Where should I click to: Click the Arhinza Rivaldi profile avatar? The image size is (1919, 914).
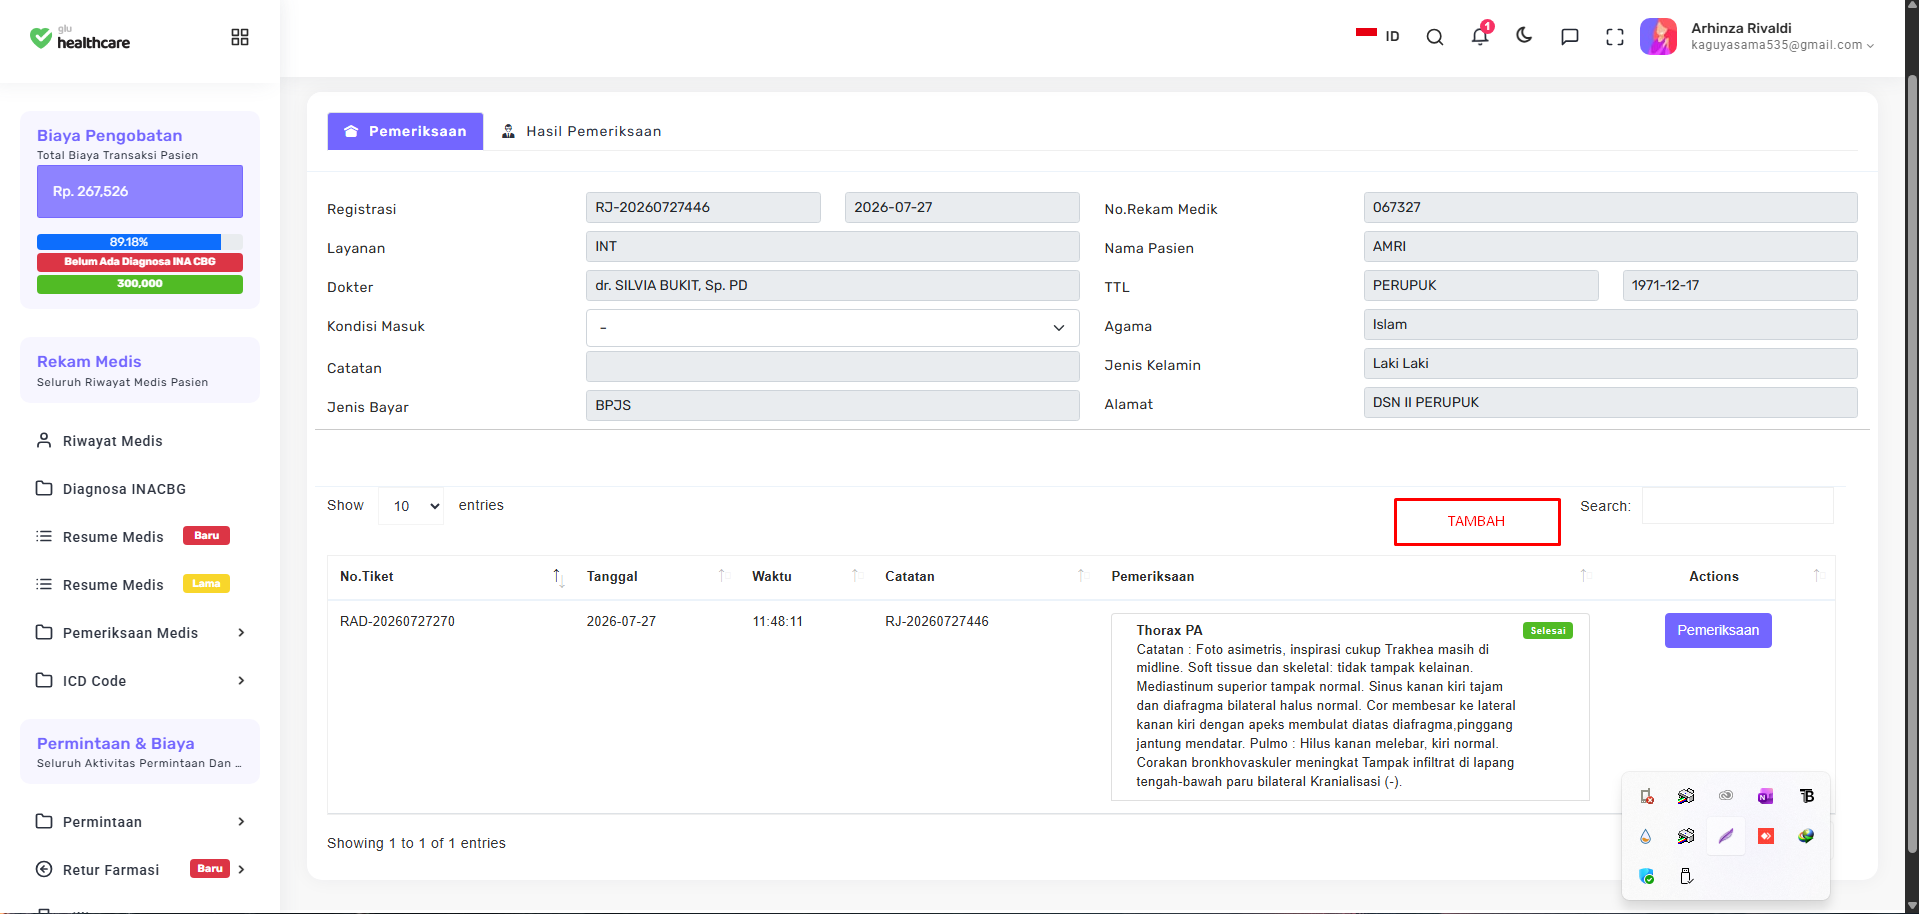pos(1658,37)
